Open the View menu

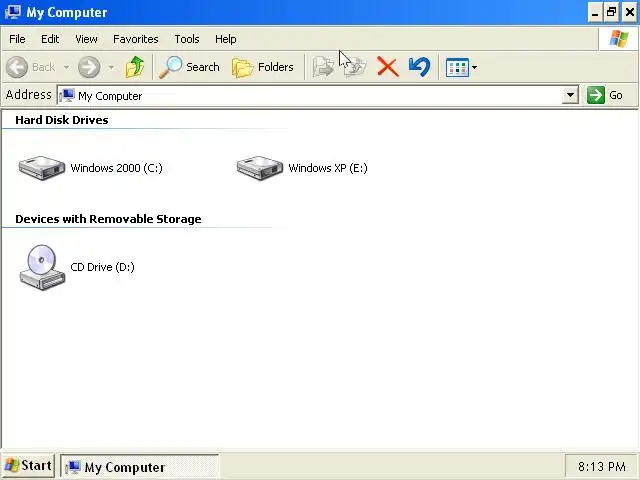[x=86, y=39]
